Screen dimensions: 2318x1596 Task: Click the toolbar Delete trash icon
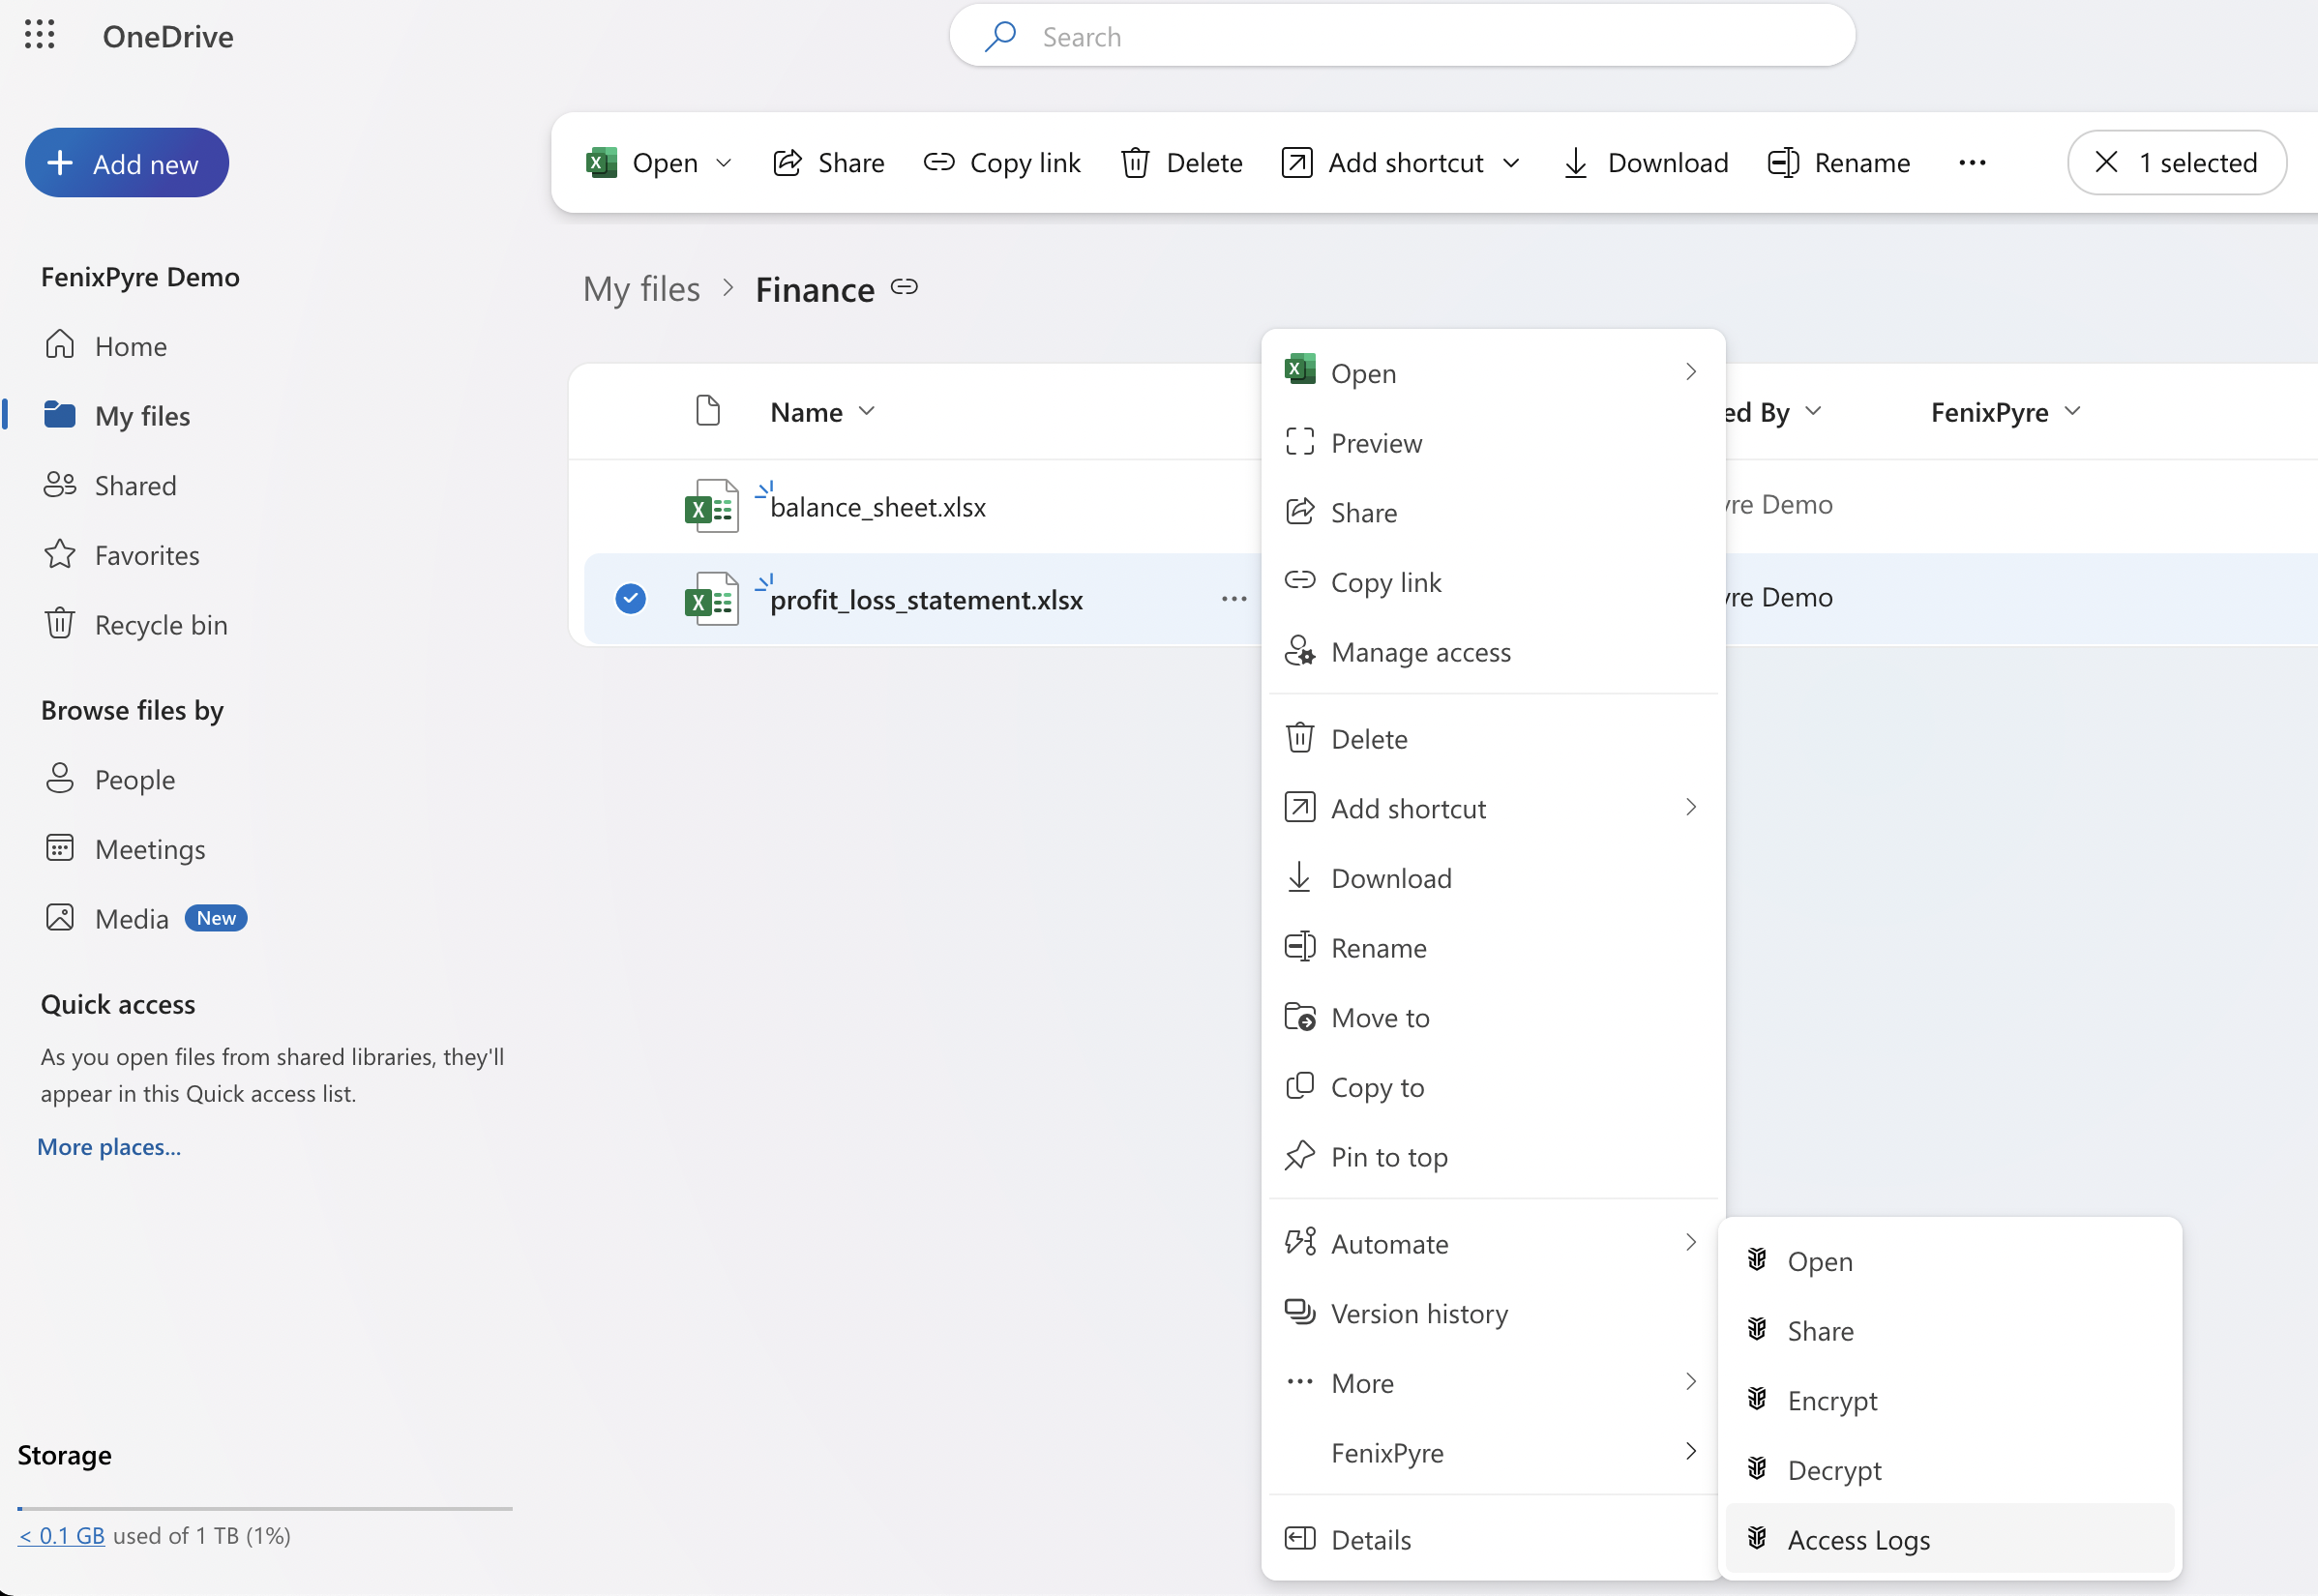click(x=1135, y=162)
